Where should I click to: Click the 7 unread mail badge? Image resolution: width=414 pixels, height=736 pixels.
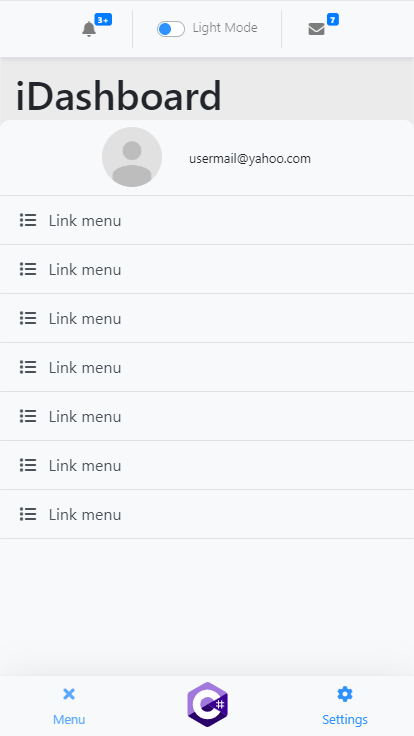(x=333, y=20)
